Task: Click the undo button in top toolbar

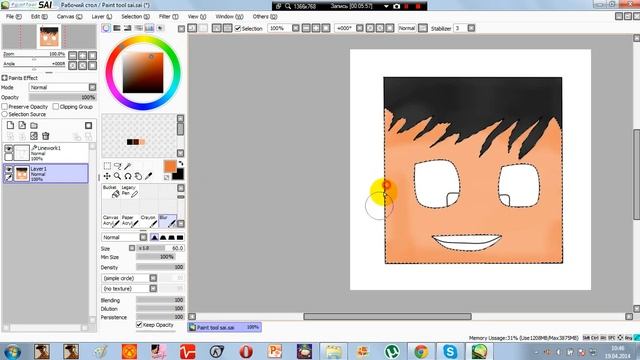Action: [x=192, y=28]
